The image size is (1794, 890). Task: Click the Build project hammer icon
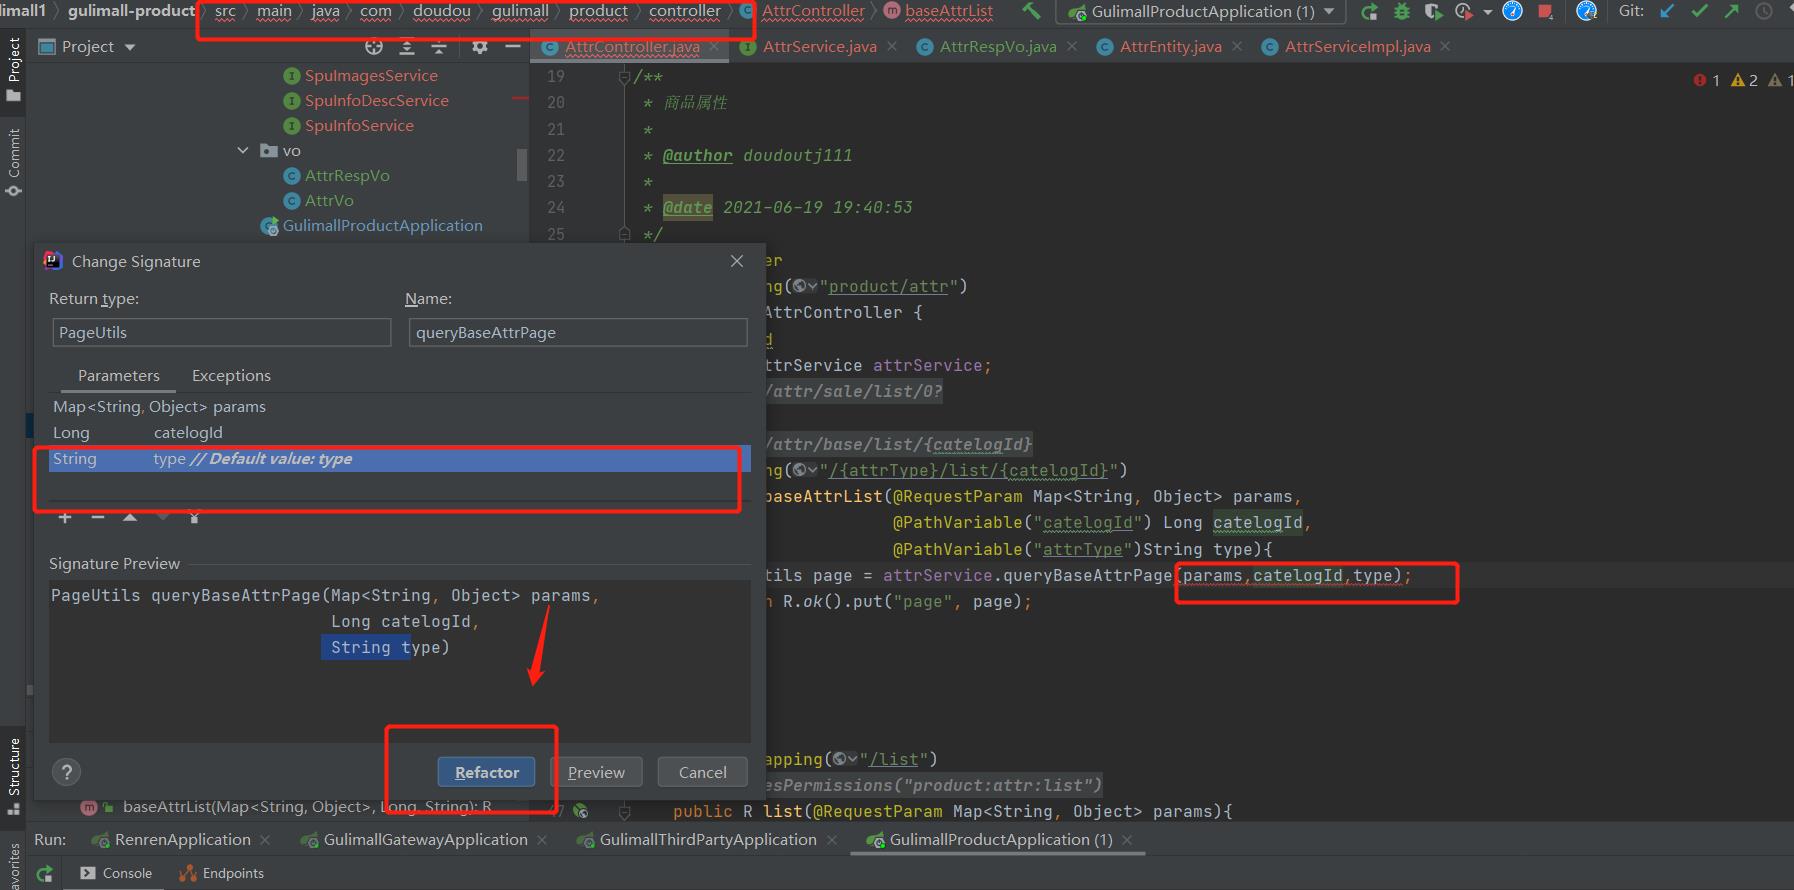tap(1031, 12)
